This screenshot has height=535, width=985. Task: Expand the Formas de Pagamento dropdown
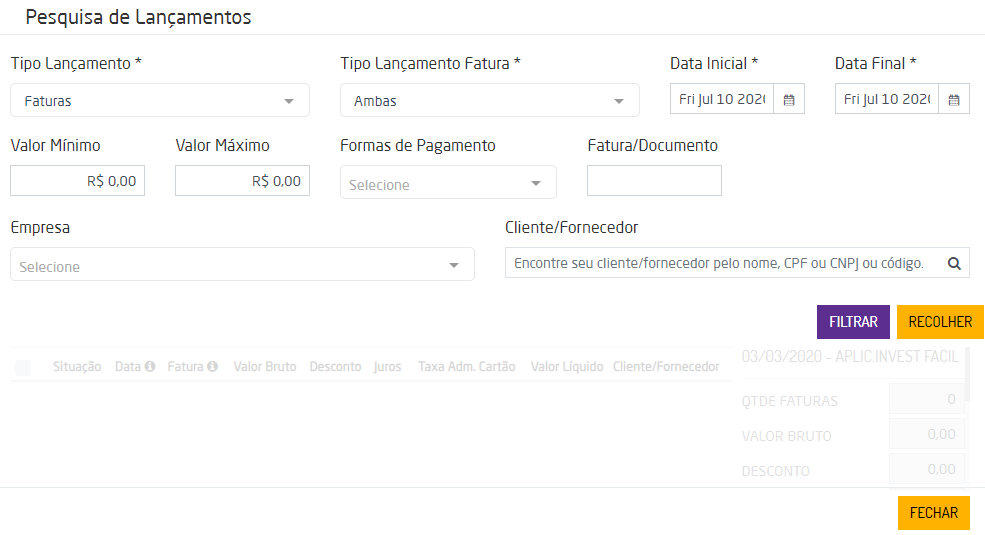(448, 182)
